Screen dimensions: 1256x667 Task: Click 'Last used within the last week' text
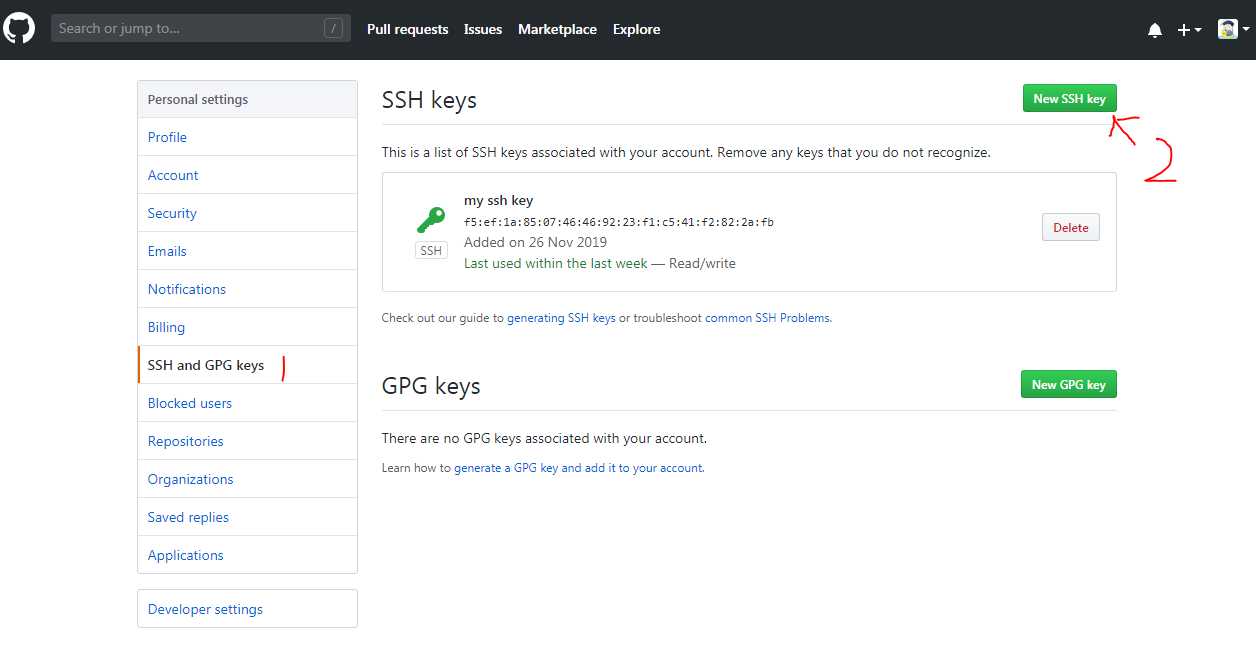(x=556, y=263)
